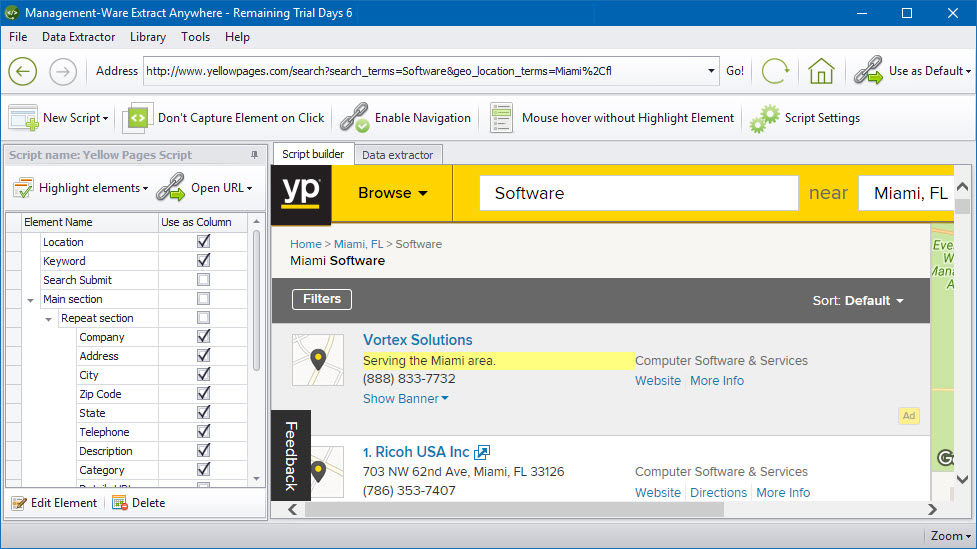Click the browser Forward arrow icon
The width and height of the screenshot is (977, 549).
[x=63, y=71]
